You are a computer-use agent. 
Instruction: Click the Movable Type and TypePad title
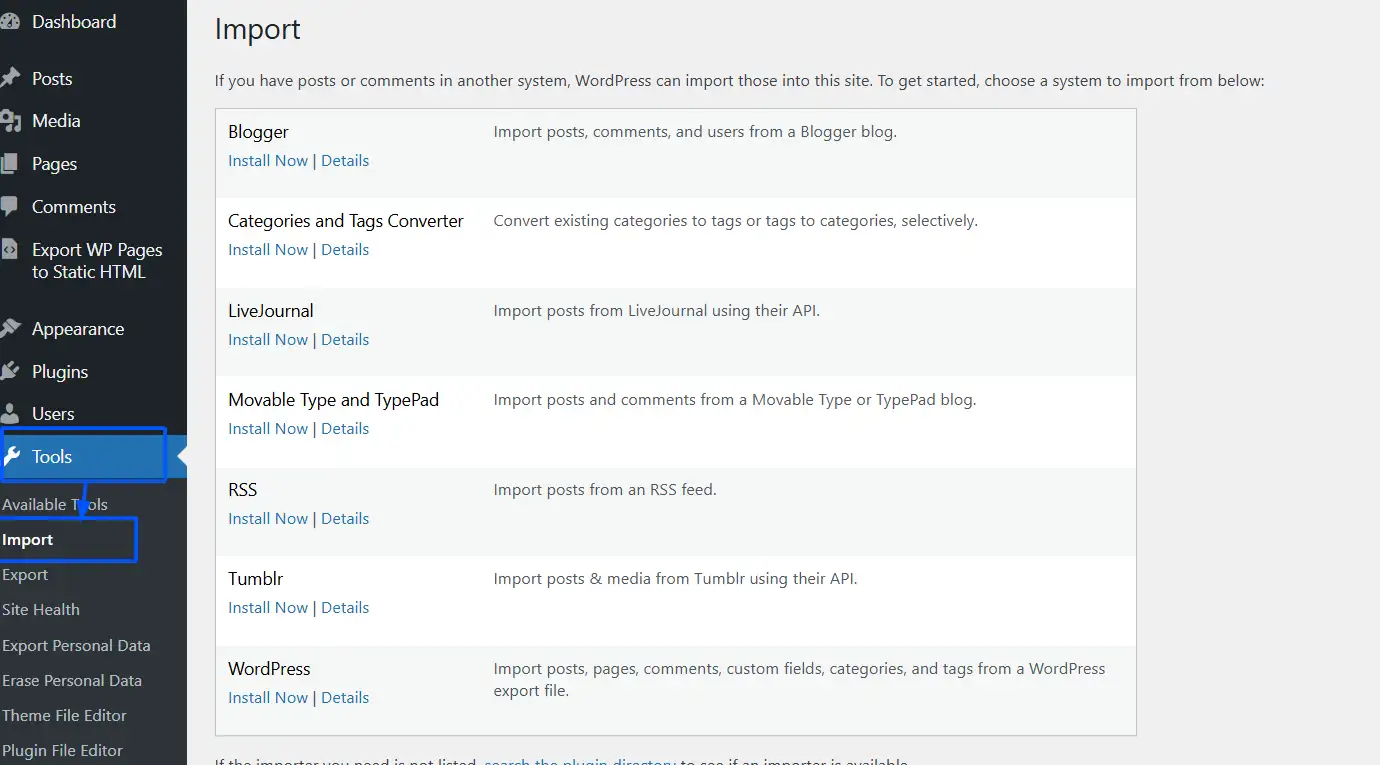tap(334, 400)
